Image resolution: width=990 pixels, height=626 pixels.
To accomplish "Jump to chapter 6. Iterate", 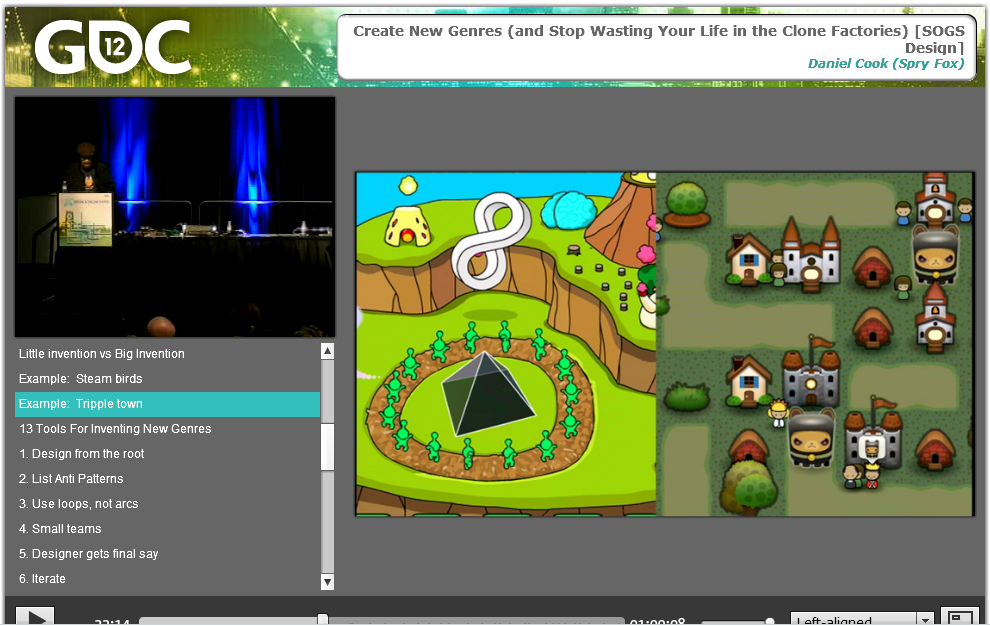I will (167, 579).
